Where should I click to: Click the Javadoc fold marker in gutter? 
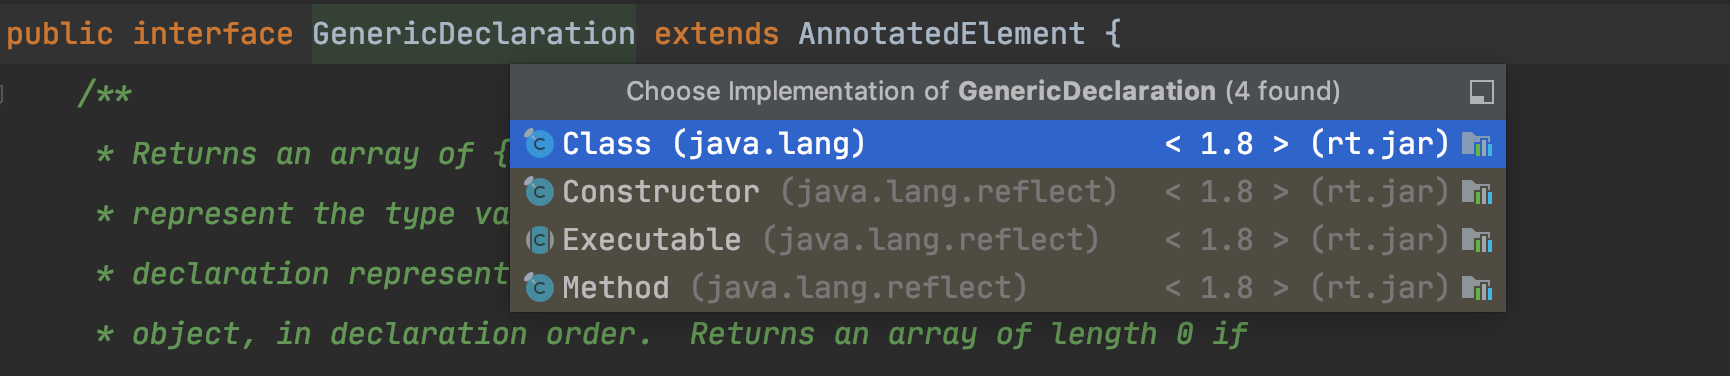(x=2, y=94)
